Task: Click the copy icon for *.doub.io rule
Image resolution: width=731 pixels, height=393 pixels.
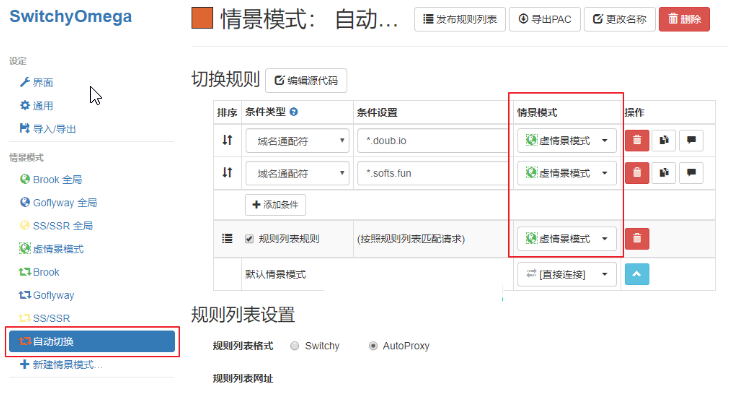Action: click(x=664, y=140)
